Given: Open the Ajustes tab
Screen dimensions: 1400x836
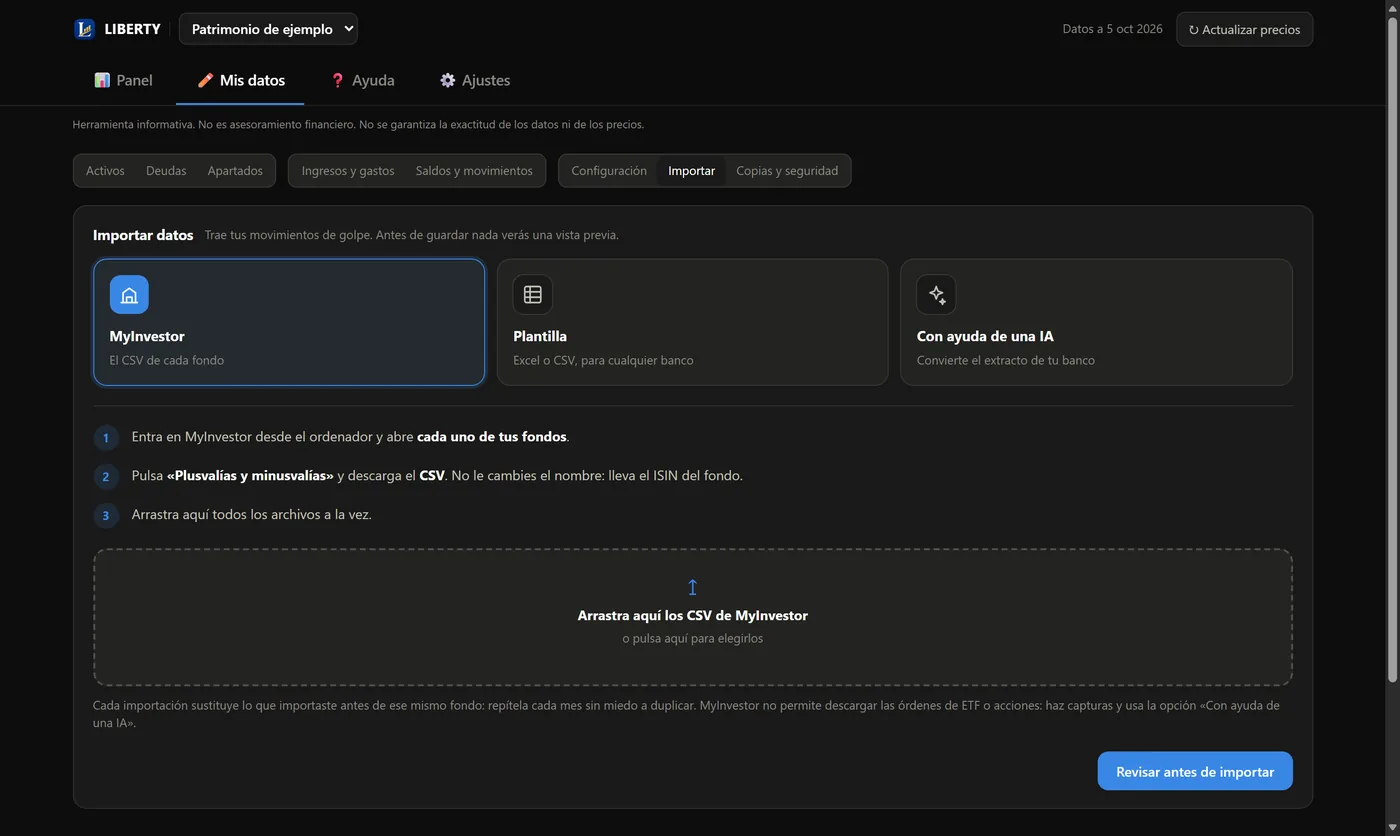Looking at the screenshot, I should pos(475,80).
